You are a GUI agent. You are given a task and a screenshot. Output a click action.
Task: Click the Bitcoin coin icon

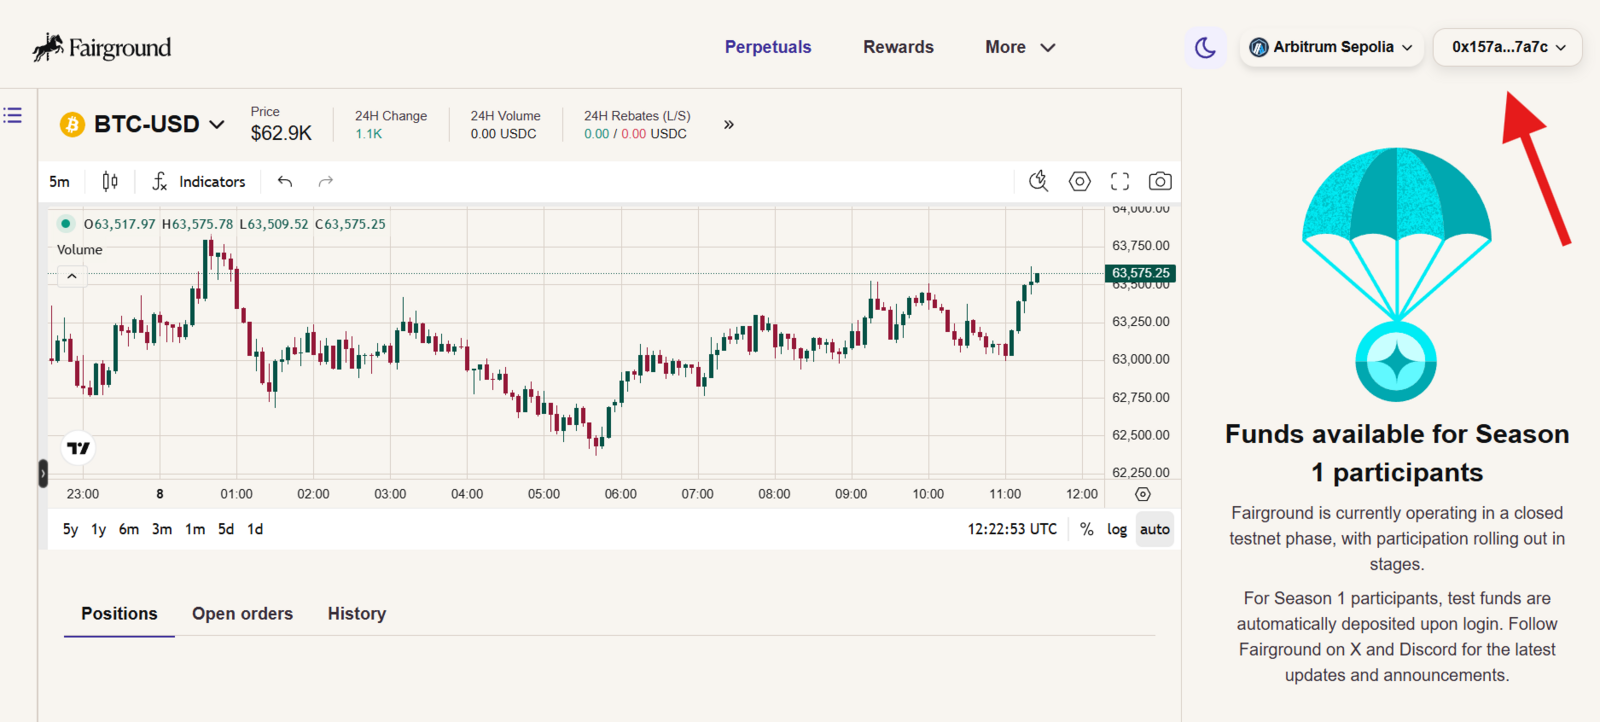72,124
